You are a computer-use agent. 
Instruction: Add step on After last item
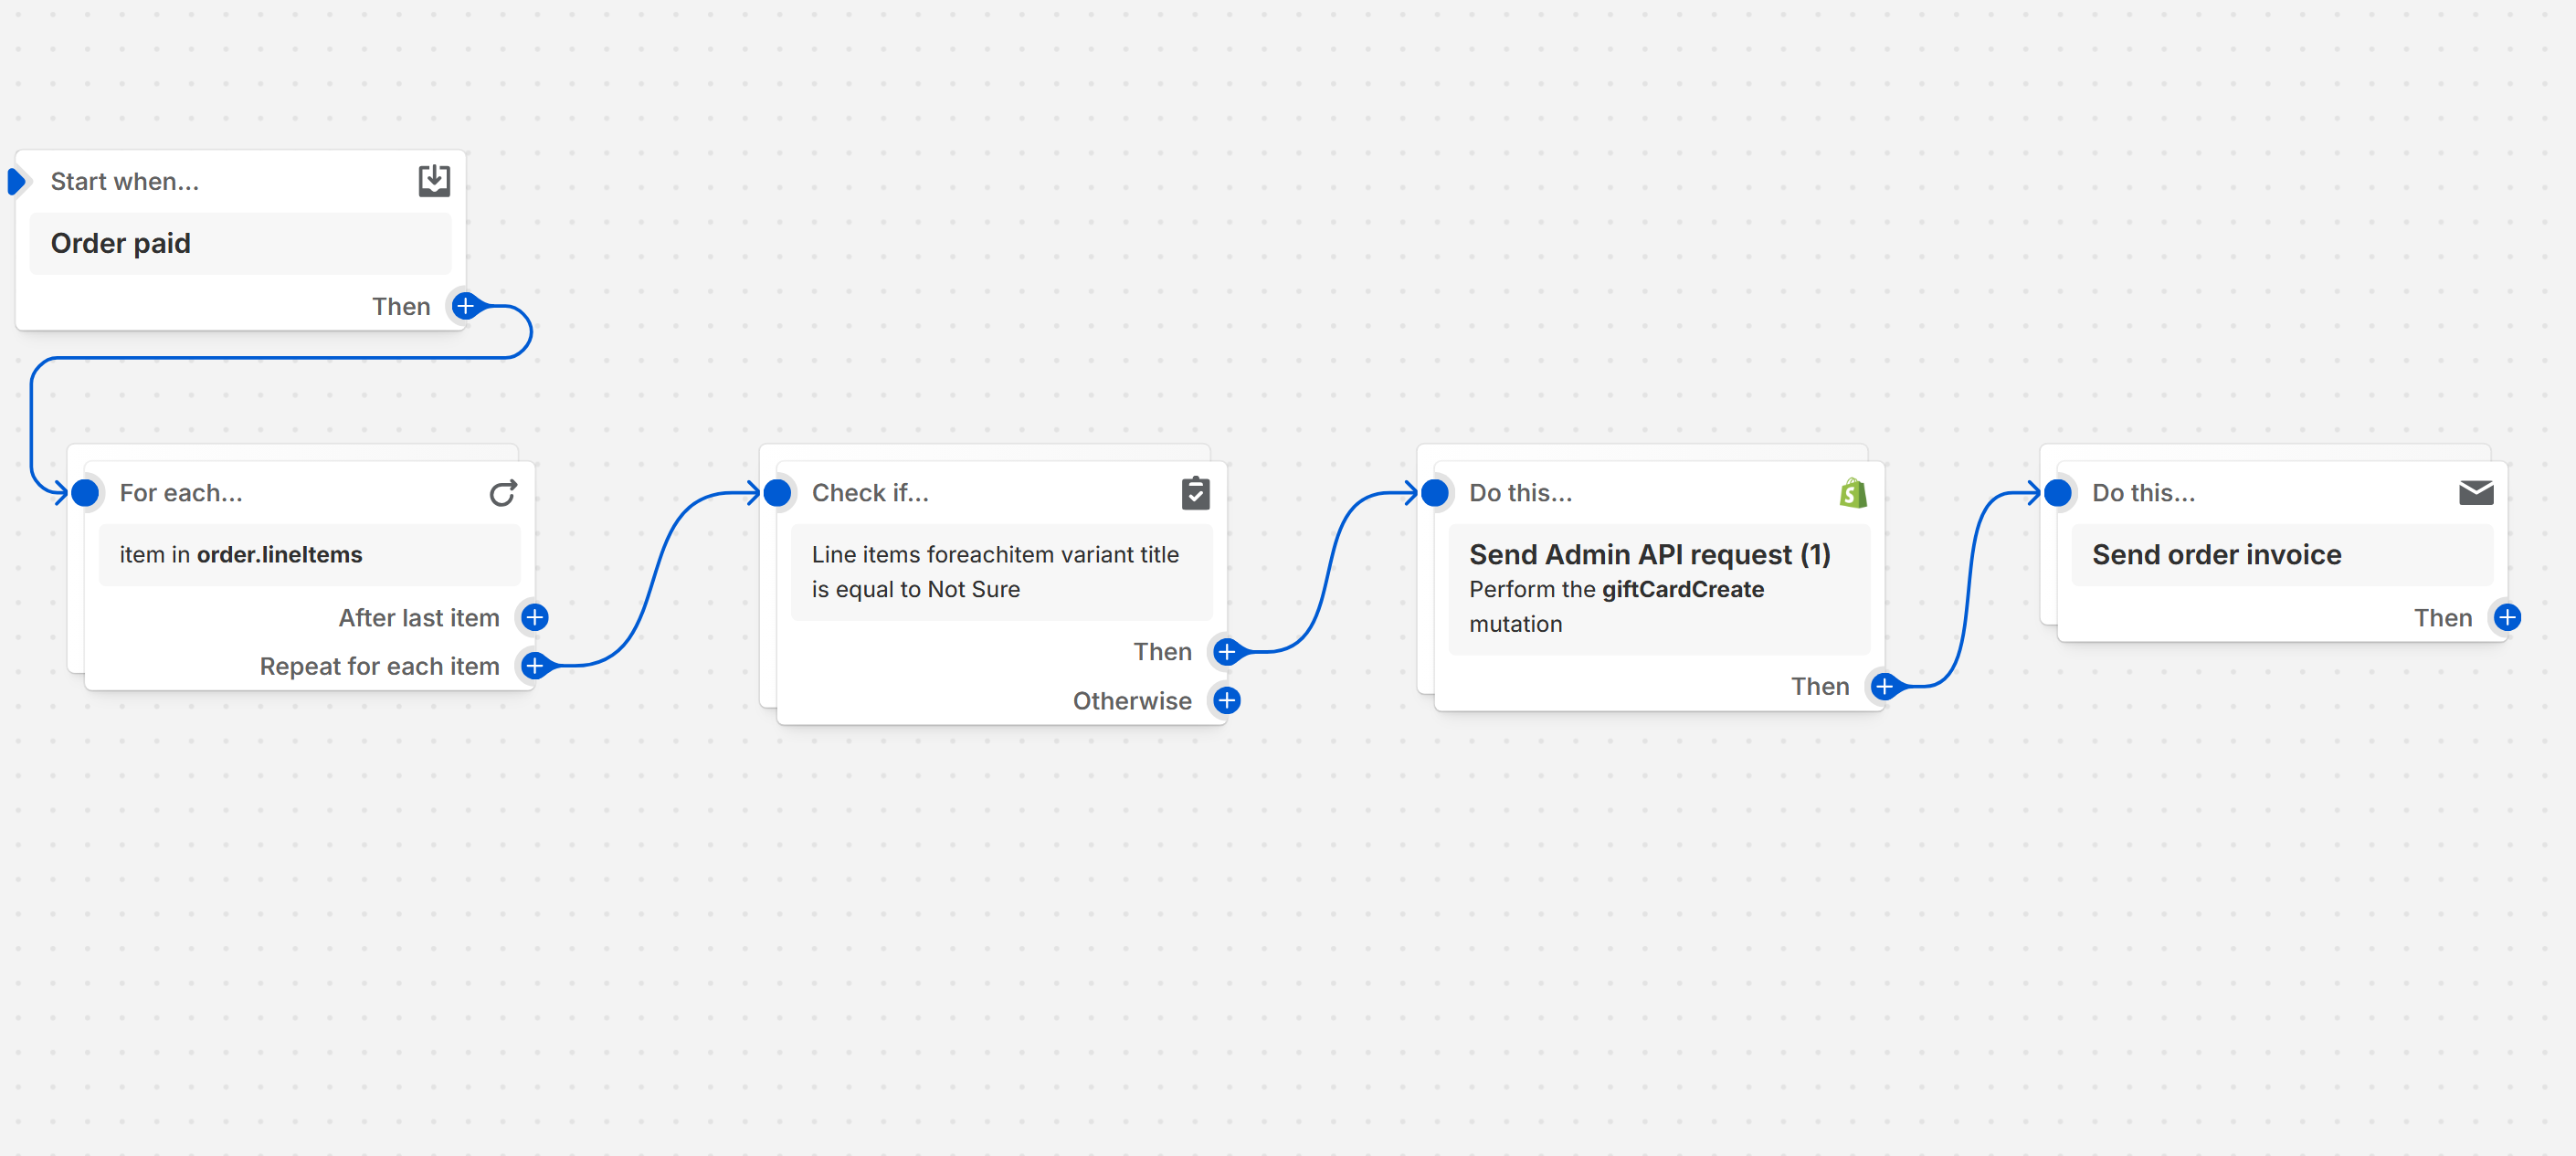pyautogui.click(x=535, y=618)
